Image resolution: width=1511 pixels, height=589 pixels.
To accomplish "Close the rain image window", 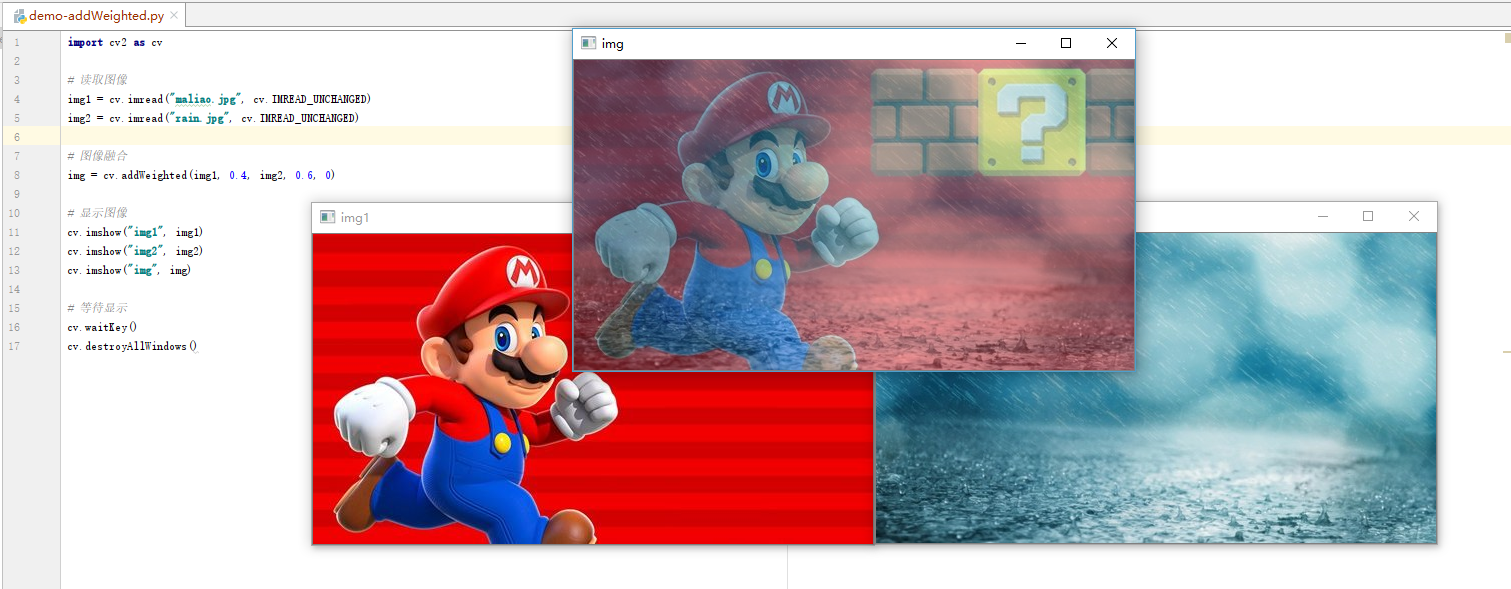I will pyautogui.click(x=1413, y=216).
